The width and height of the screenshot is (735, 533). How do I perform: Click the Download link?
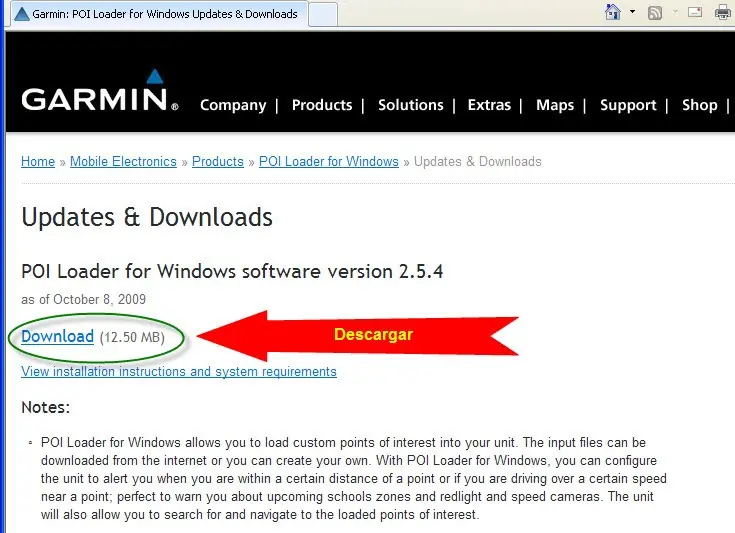[x=57, y=336]
